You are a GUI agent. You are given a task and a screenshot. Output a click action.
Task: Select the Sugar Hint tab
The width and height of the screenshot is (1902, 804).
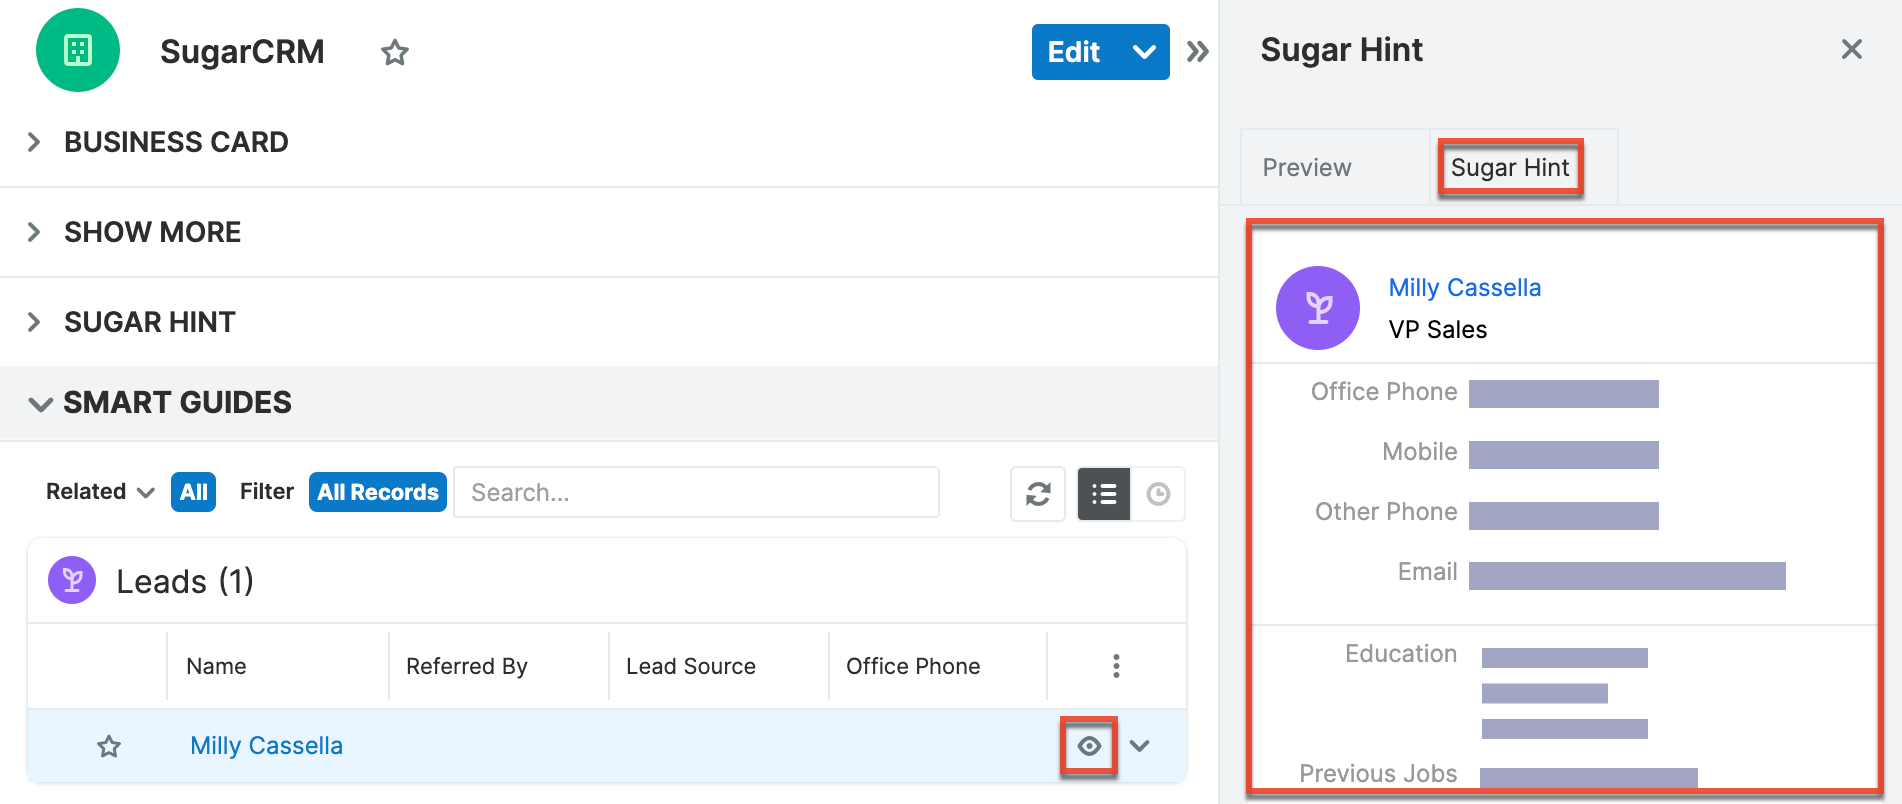pyautogui.click(x=1510, y=167)
